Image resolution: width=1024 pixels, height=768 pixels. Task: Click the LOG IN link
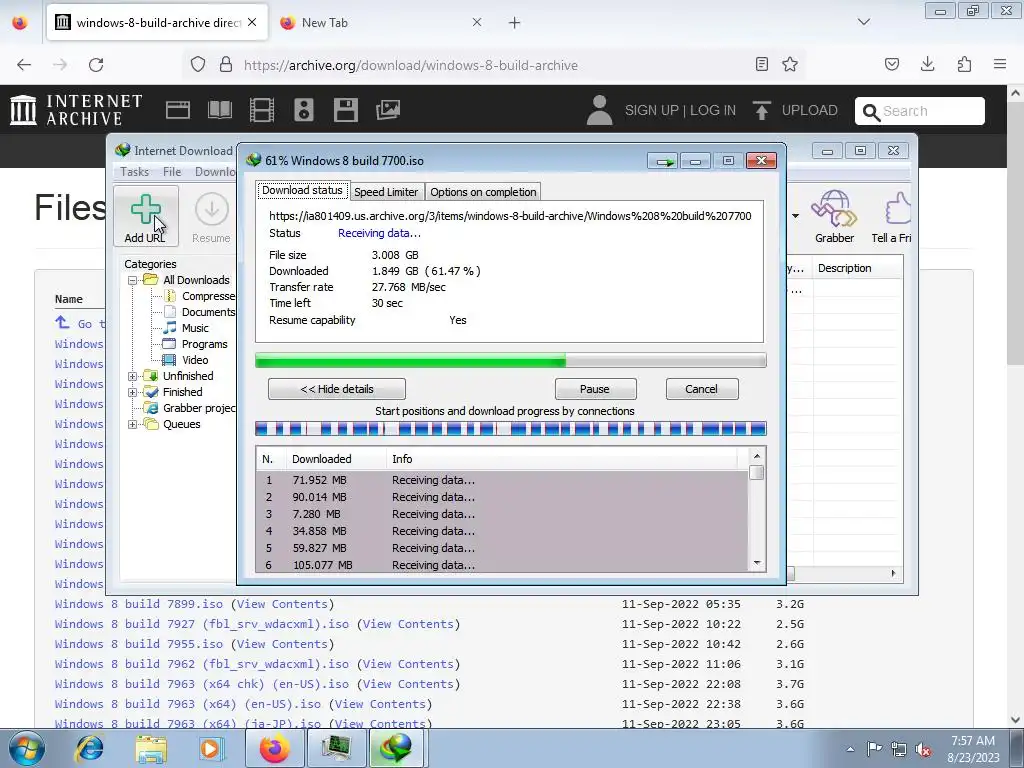712,110
